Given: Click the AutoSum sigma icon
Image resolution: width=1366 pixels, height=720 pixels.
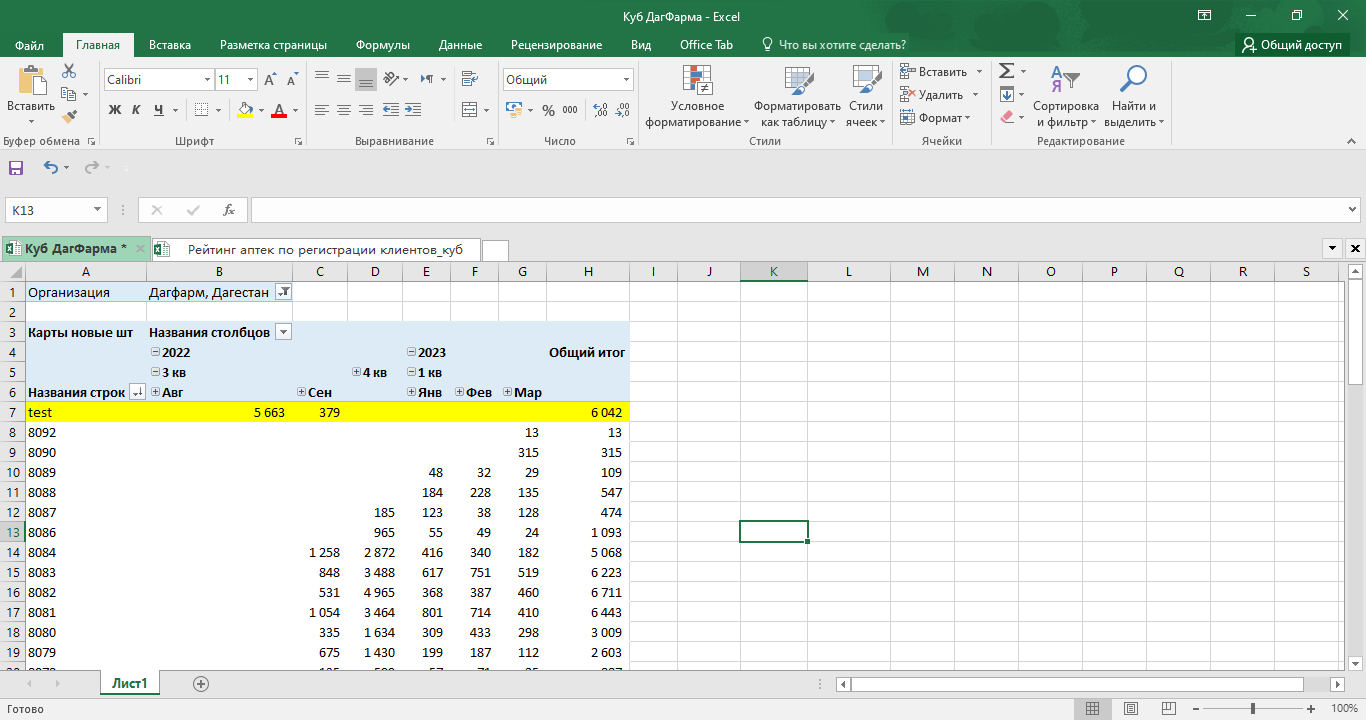Looking at the screenshot, I should point(1006,71).
